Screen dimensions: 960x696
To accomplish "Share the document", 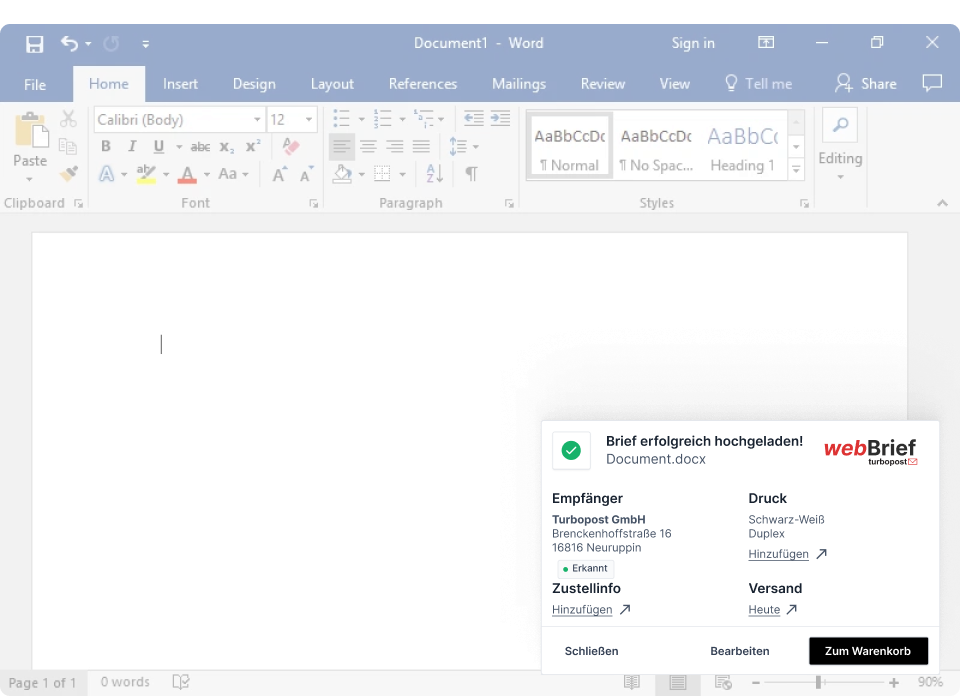I will coord(866,84).
